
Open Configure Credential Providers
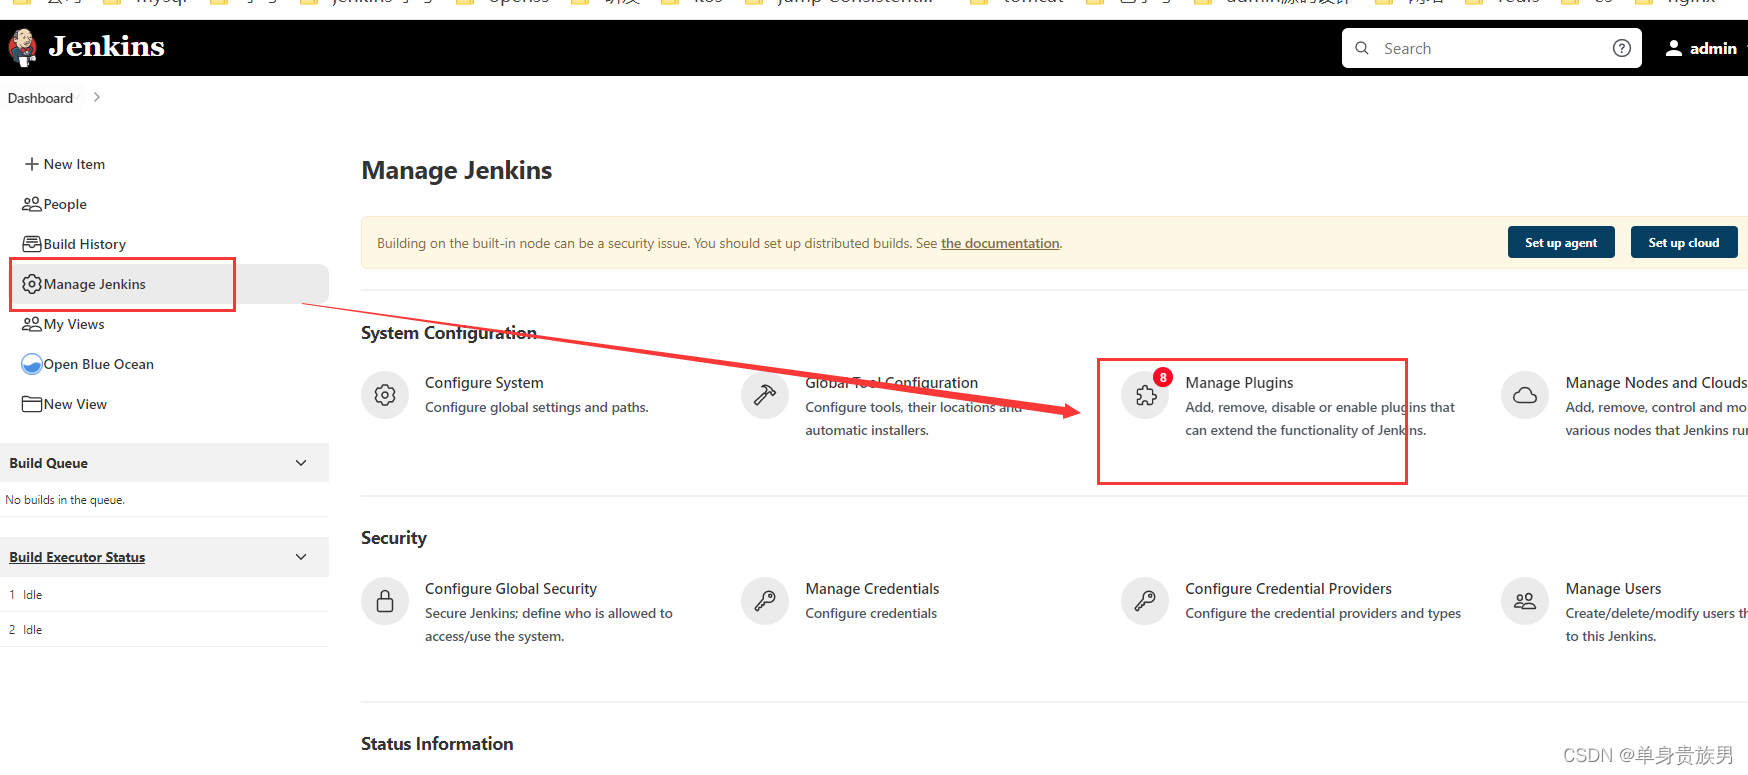click(x=1288, y=589)
